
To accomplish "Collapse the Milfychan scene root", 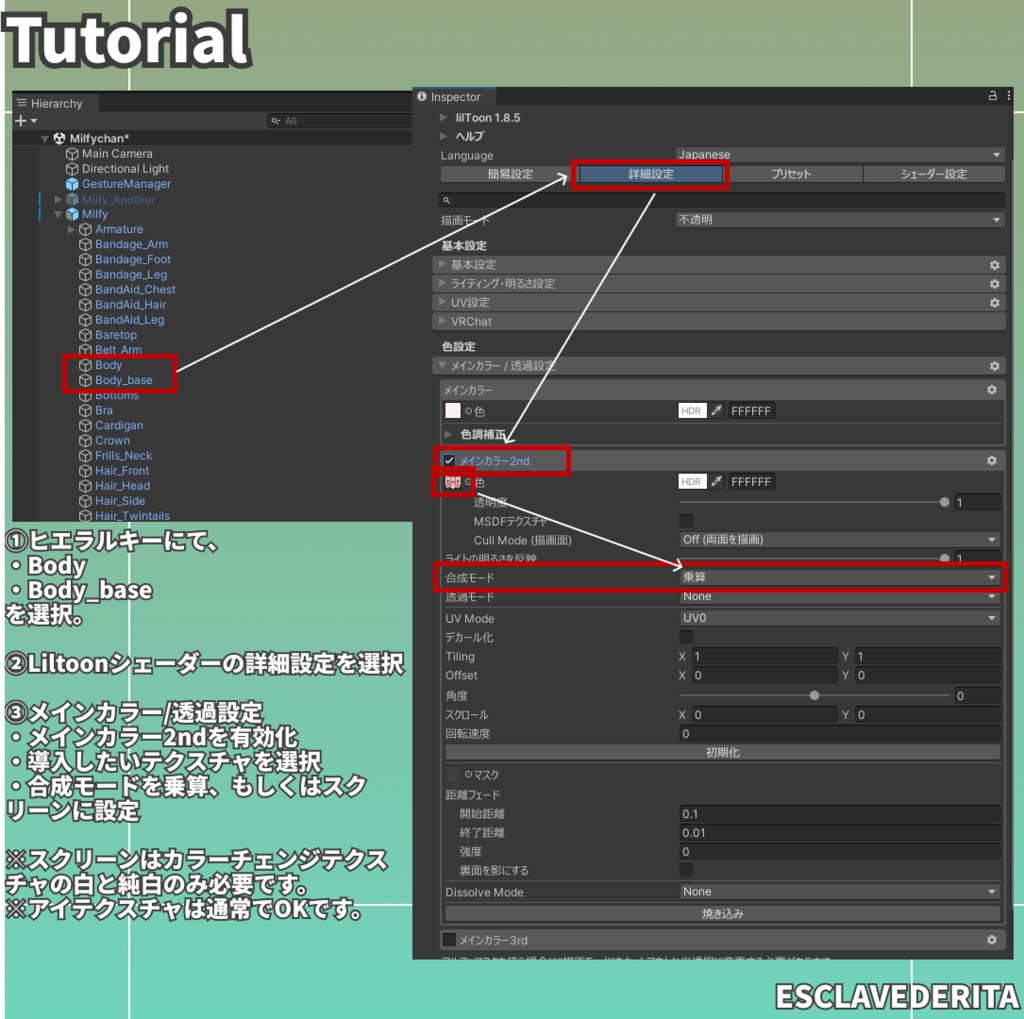I will (x=44, y=138).
